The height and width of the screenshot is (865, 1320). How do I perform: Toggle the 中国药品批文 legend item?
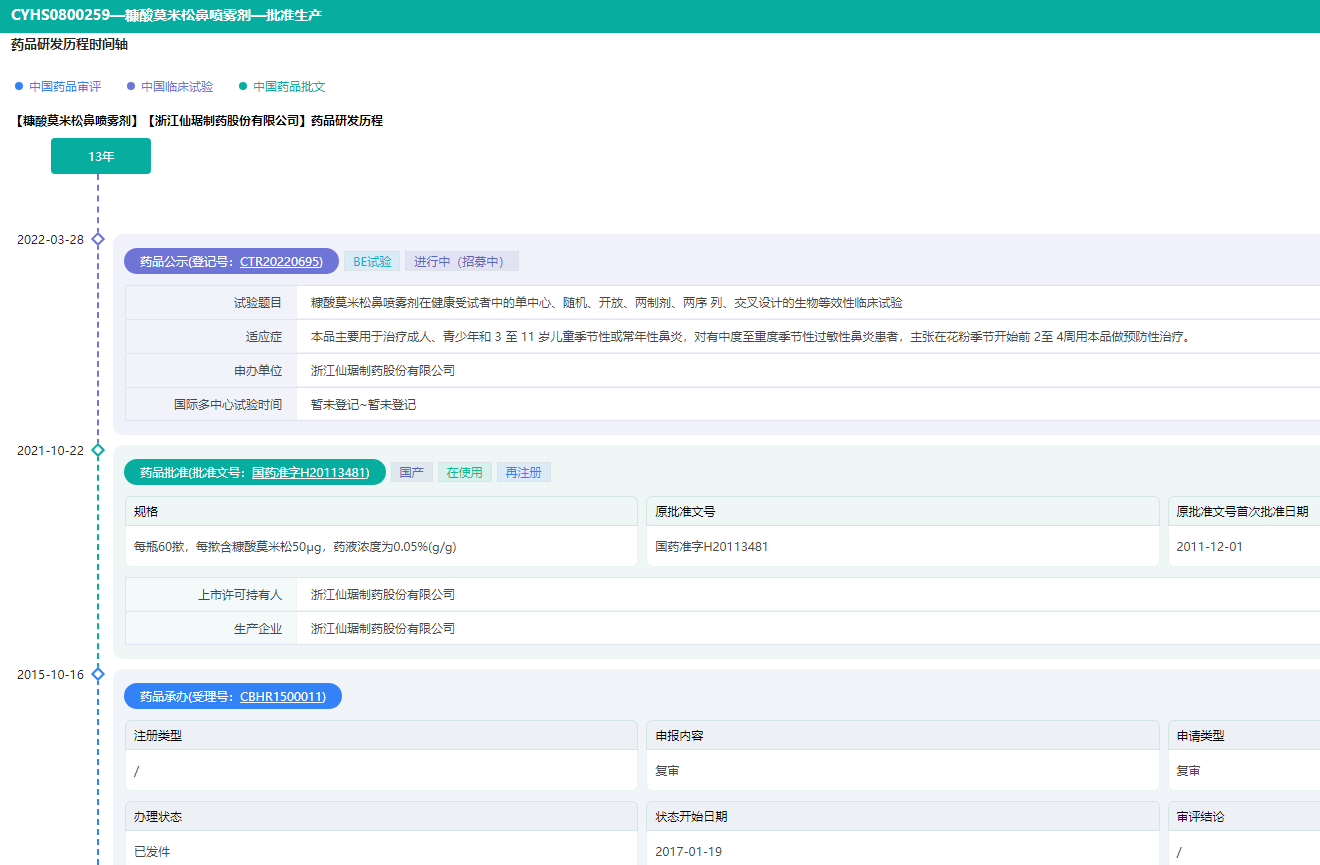pyautogui.click(x=289, y=87)
